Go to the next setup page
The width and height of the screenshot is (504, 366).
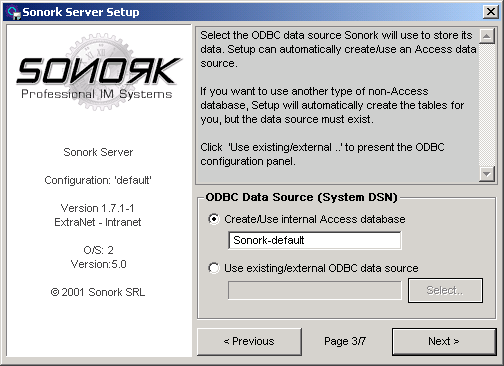(444, 341)
